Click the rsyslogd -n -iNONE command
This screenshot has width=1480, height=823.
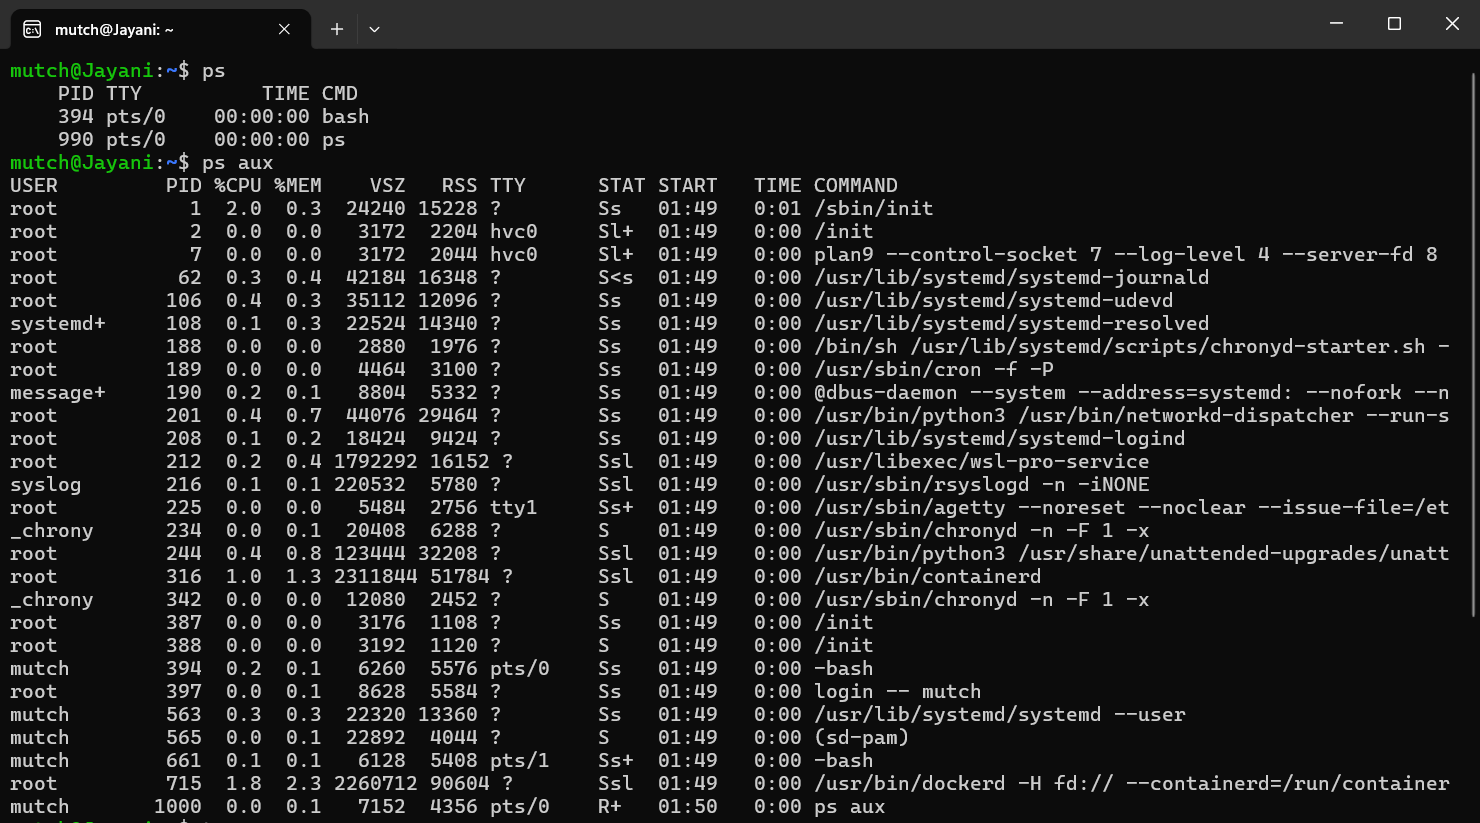[x=982, y=485]
